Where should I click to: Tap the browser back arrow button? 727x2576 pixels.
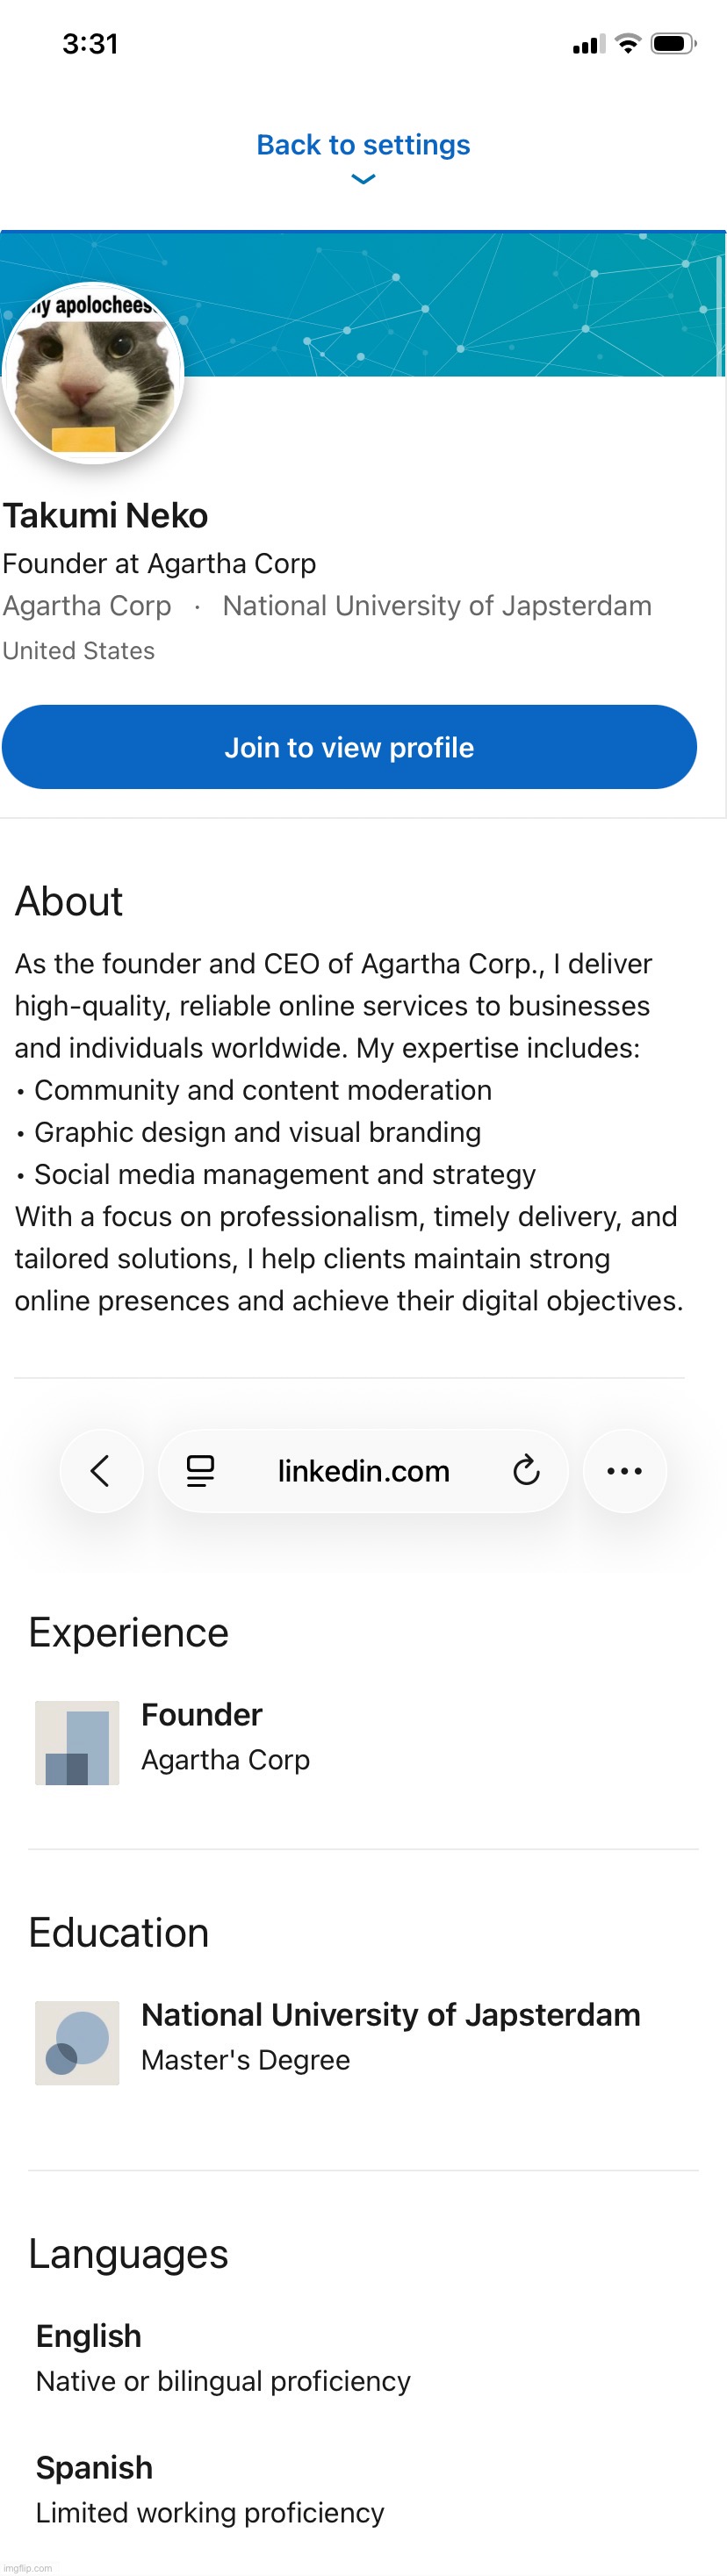101,1471
